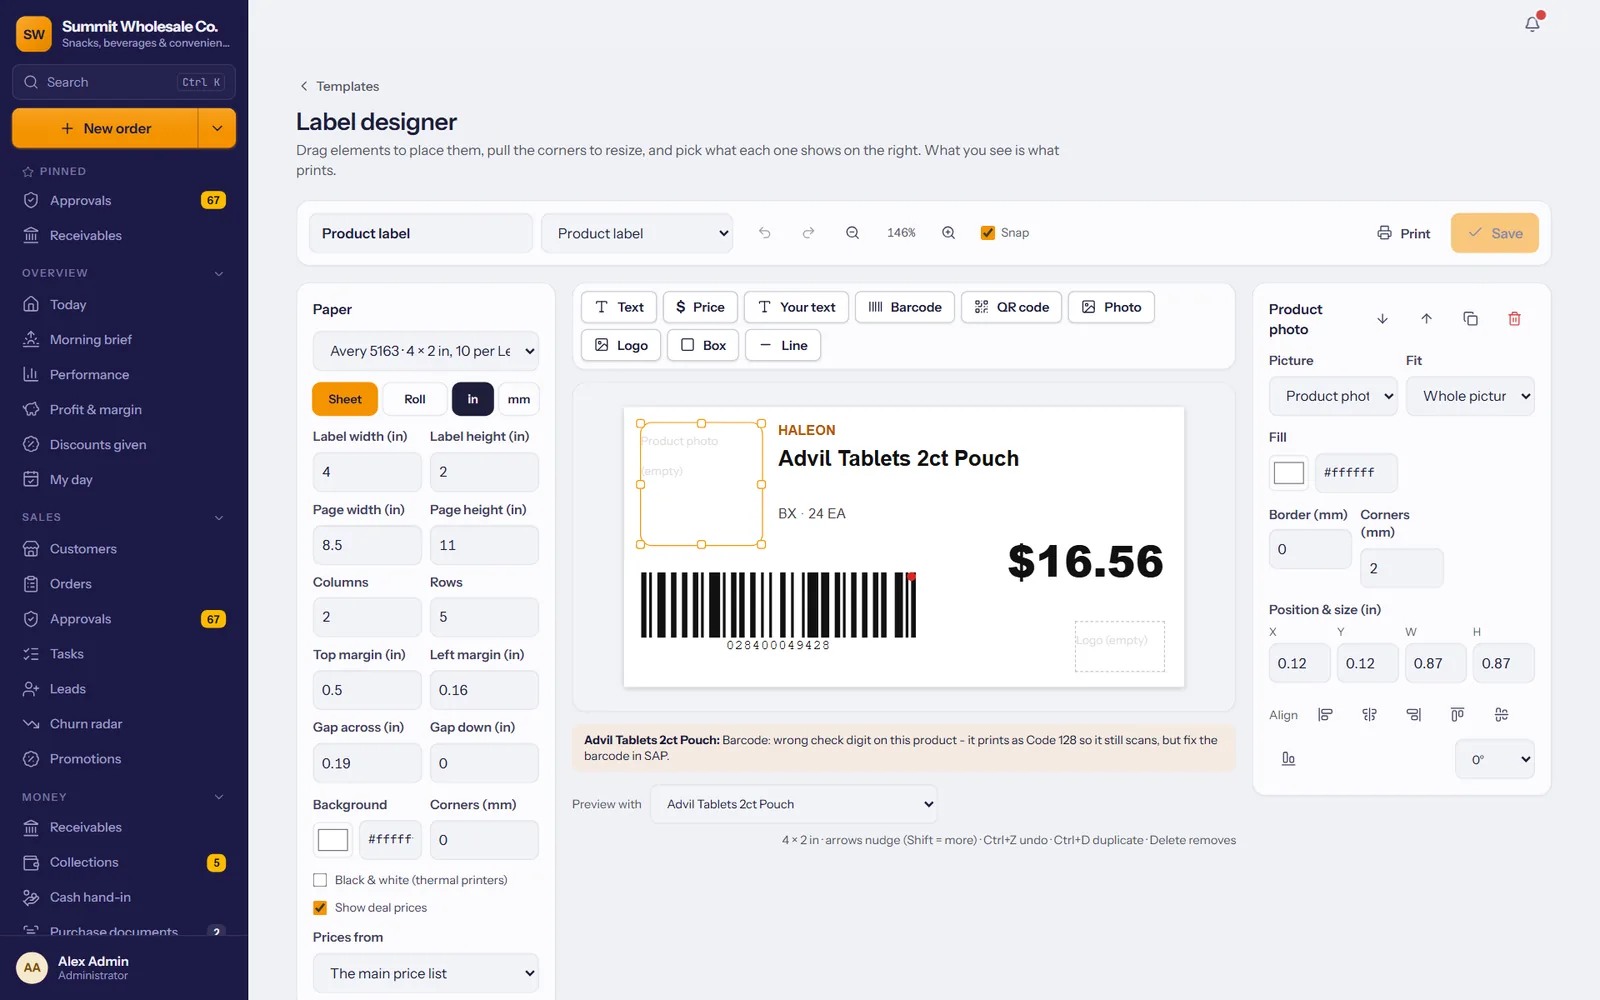Screen dimensions: 1600x1000
Task: Go back to Templates
Action: coord(340,86)
